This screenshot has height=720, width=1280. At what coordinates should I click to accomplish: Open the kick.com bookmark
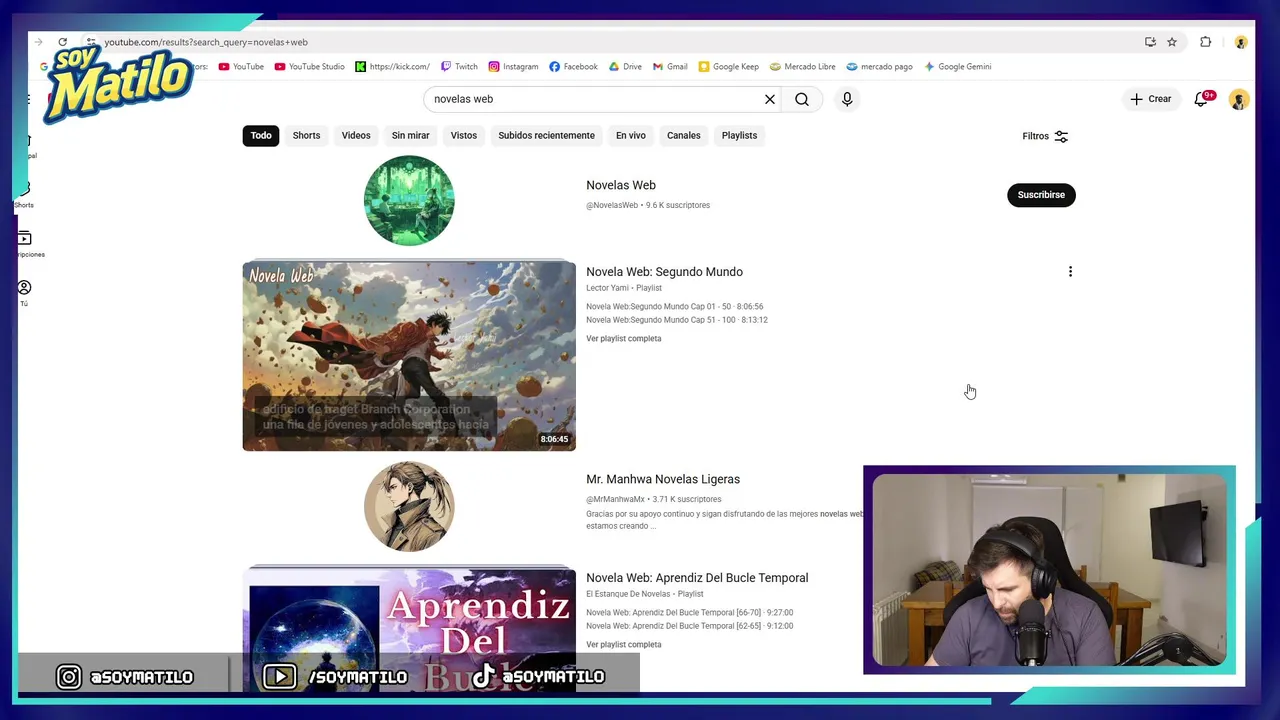392,67
